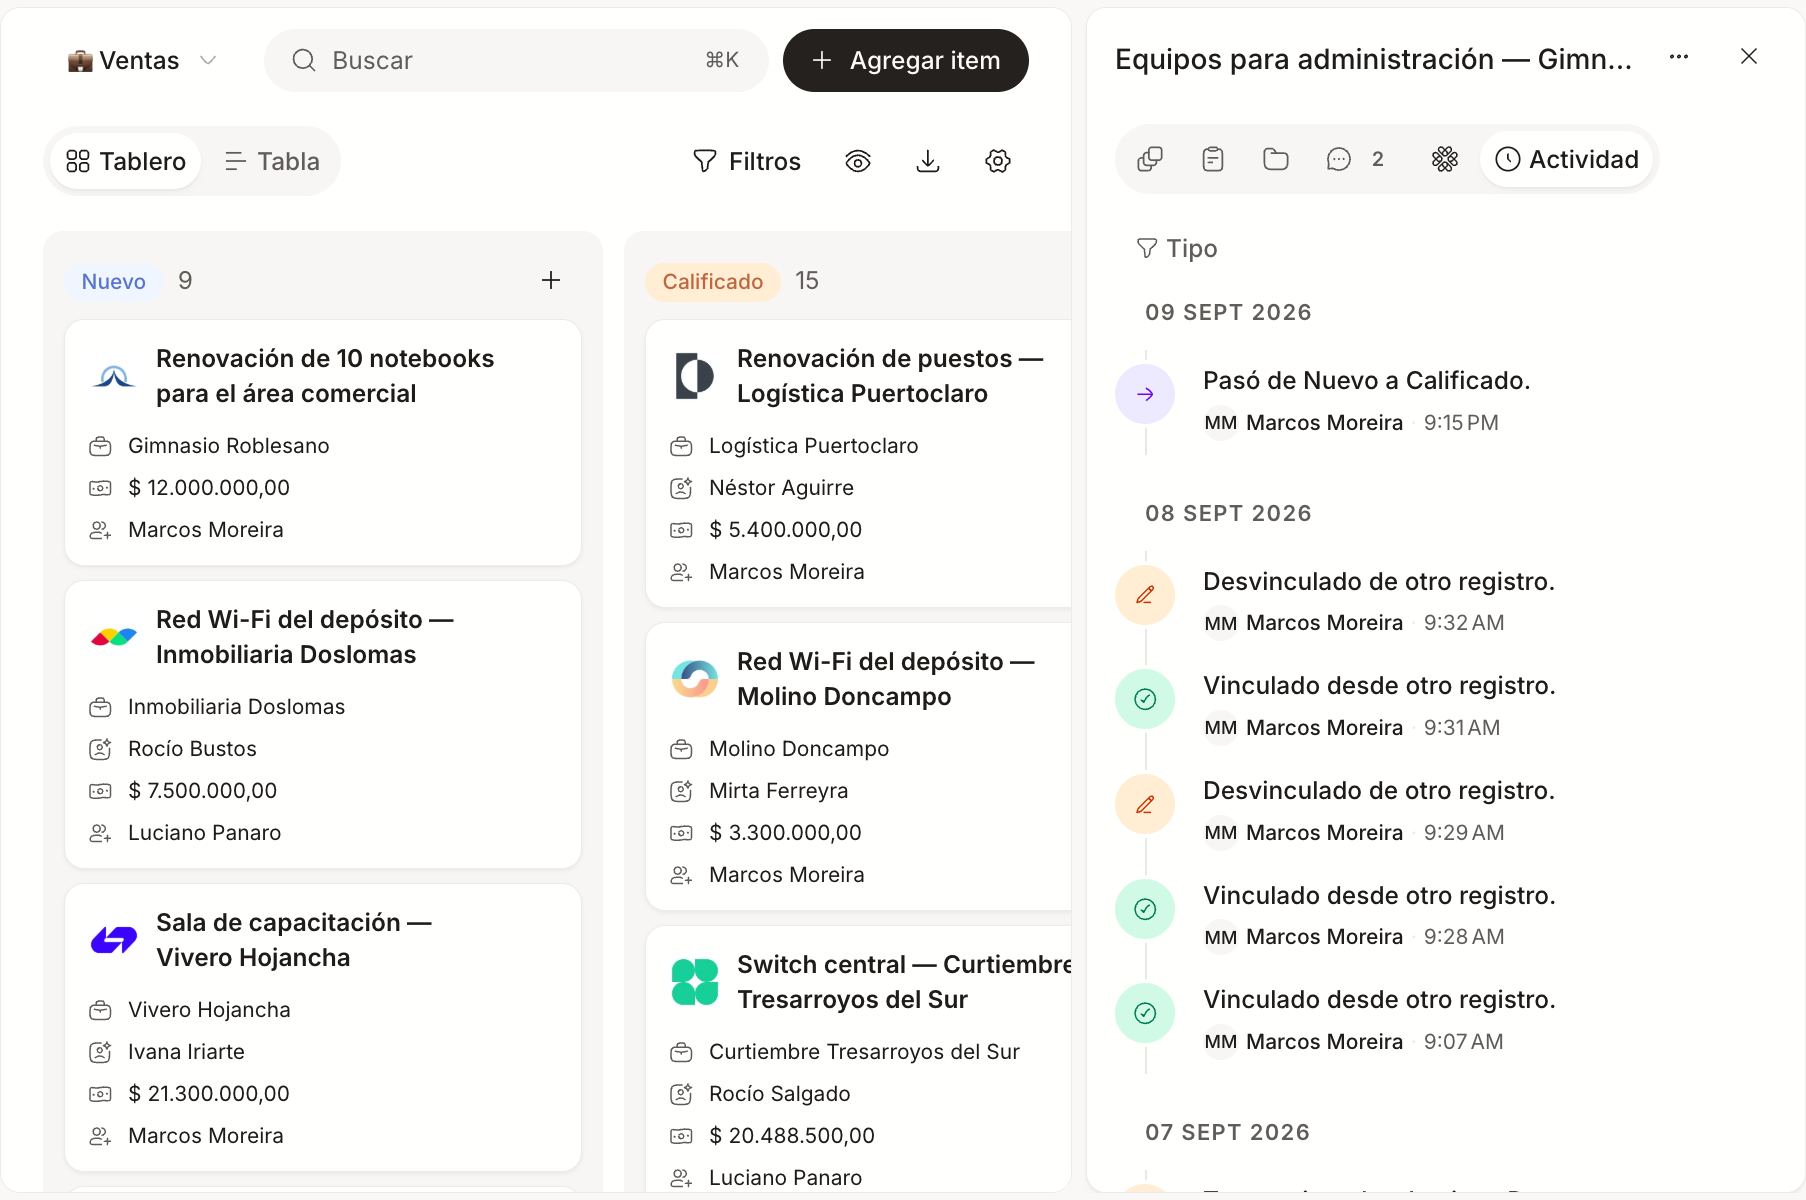Image resolution: width=1806 pixels, height=1200 pixels.
Task: Open the files folder tab icon
Action: [x=1276, y=159]
